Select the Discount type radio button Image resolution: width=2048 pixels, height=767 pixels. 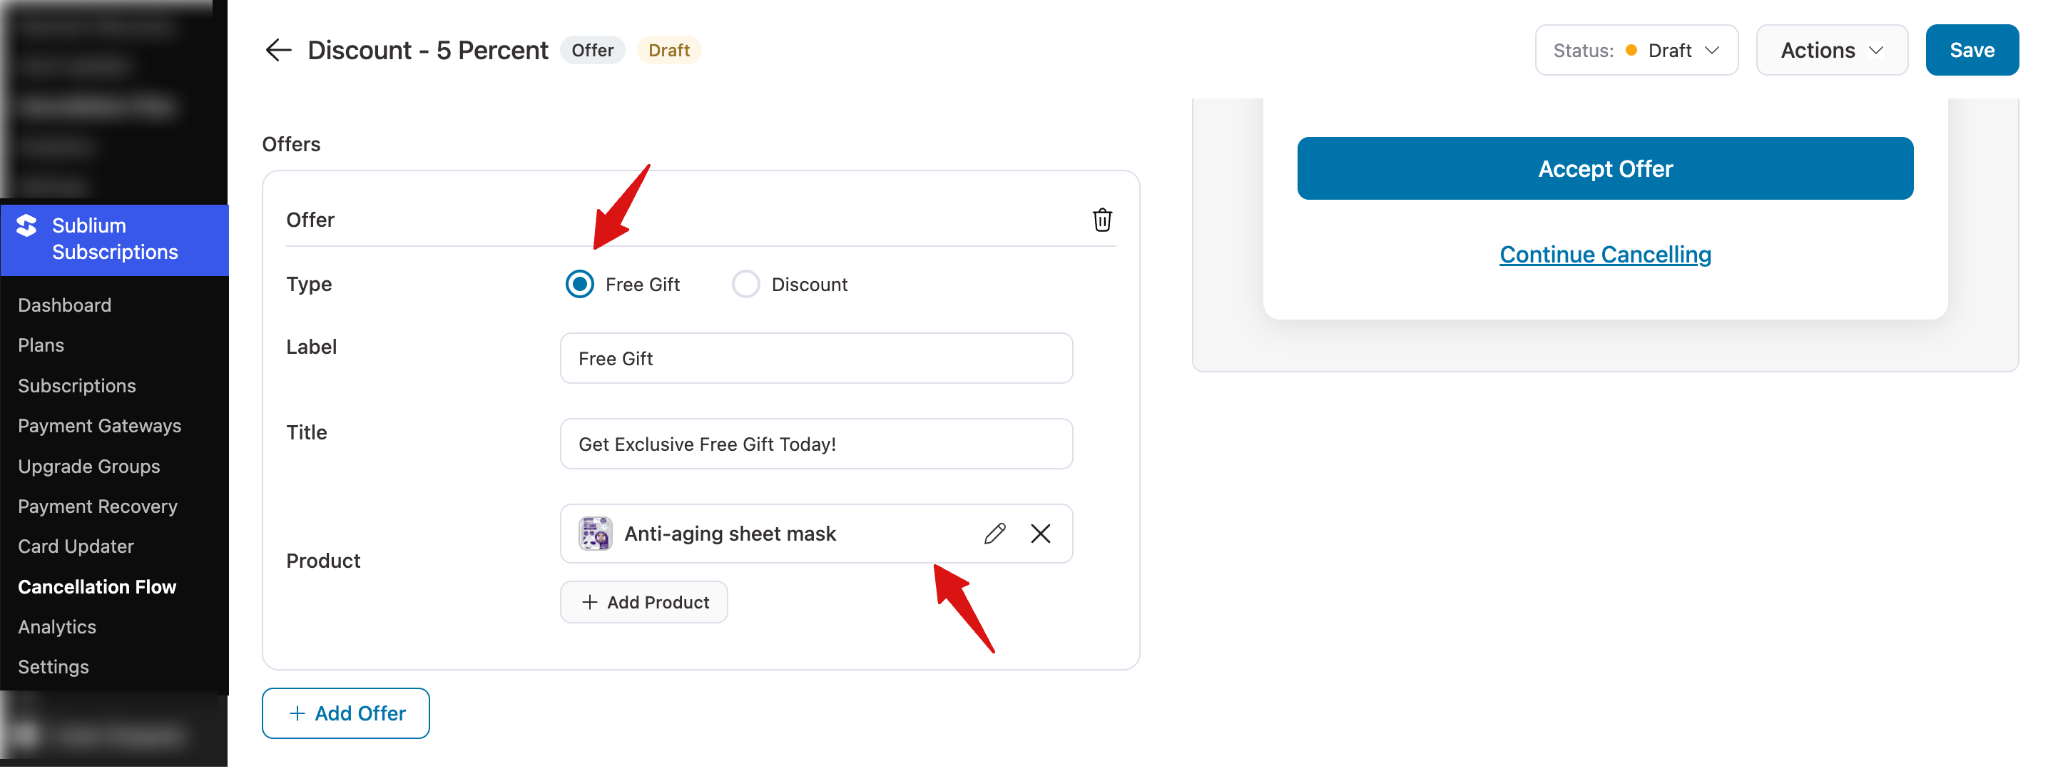coord(746,284)
